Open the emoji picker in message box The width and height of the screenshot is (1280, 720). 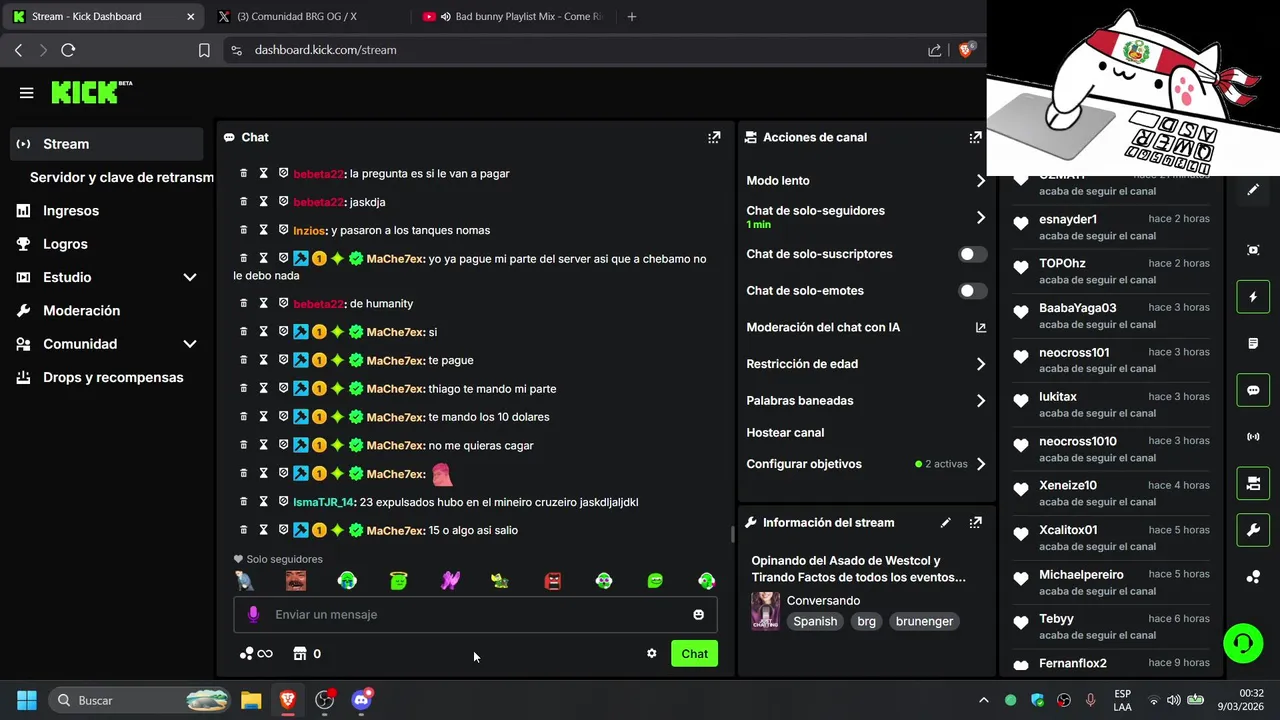tap(698, 614)
